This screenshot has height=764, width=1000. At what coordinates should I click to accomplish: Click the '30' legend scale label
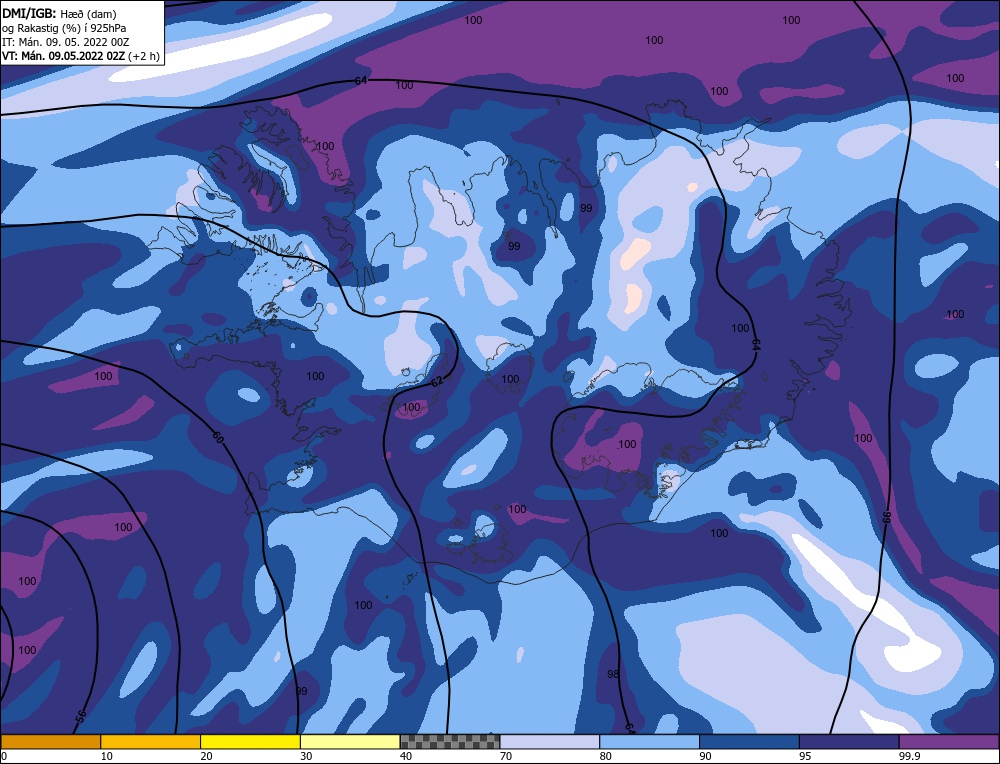(306, 756)
